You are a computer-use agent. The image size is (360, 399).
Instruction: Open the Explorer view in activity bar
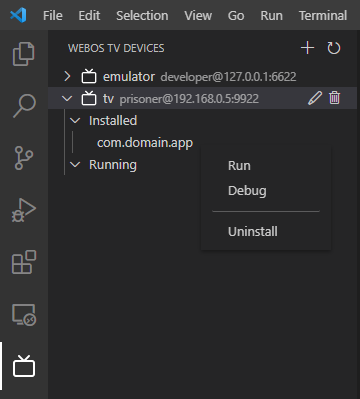(x=24, y=54)
